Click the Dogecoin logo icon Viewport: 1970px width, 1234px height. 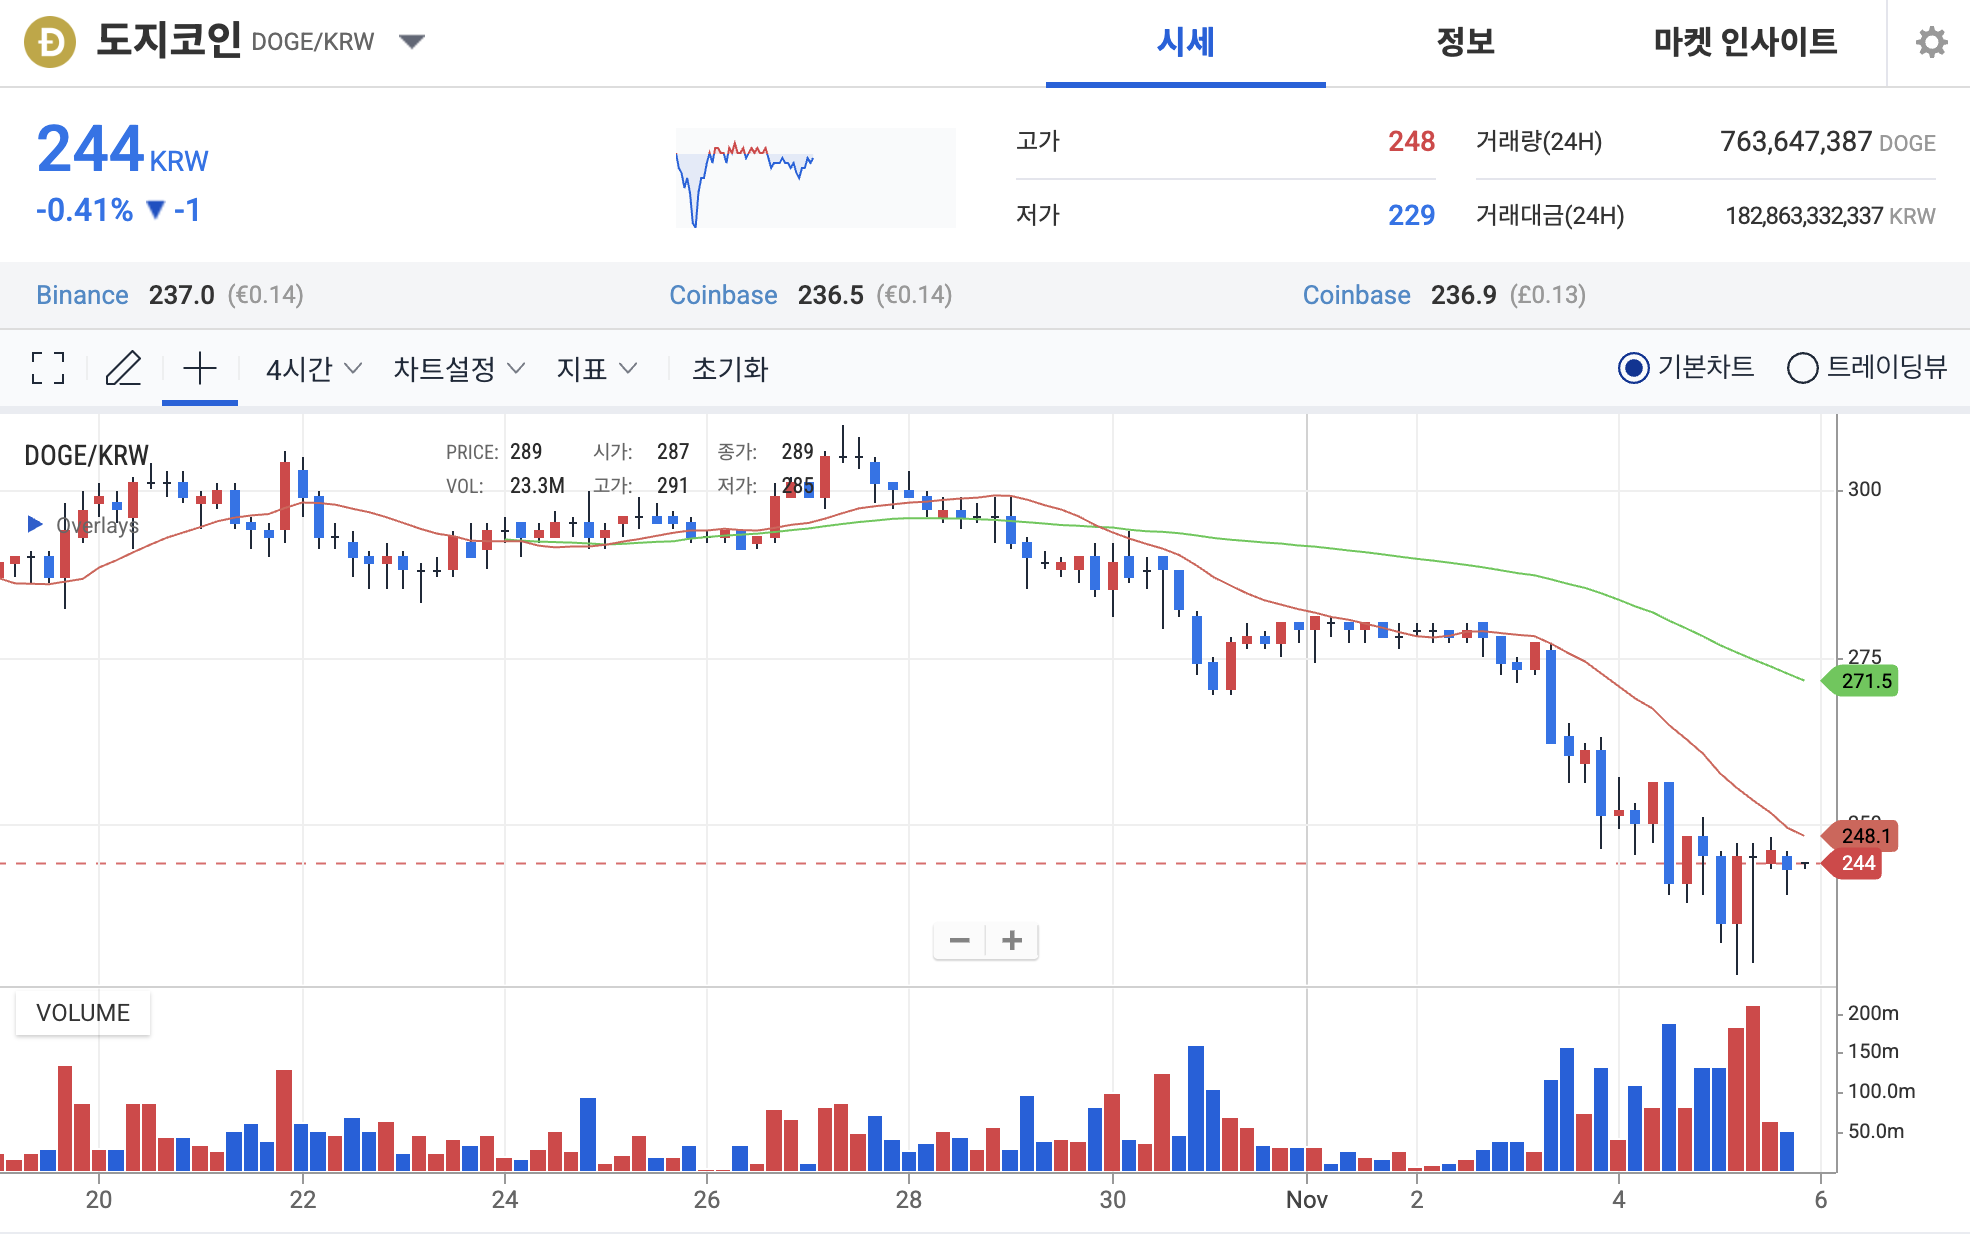(50, 42)
